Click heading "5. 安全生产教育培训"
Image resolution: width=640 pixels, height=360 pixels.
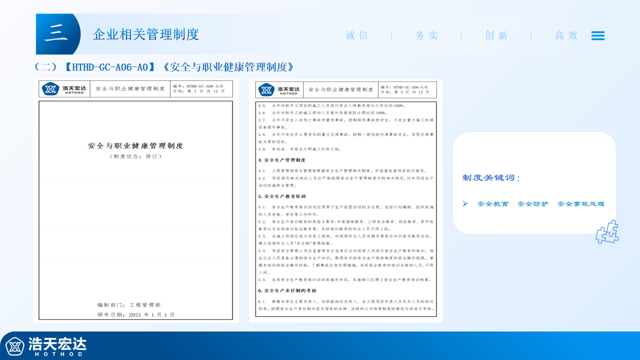tap(282, 196)
